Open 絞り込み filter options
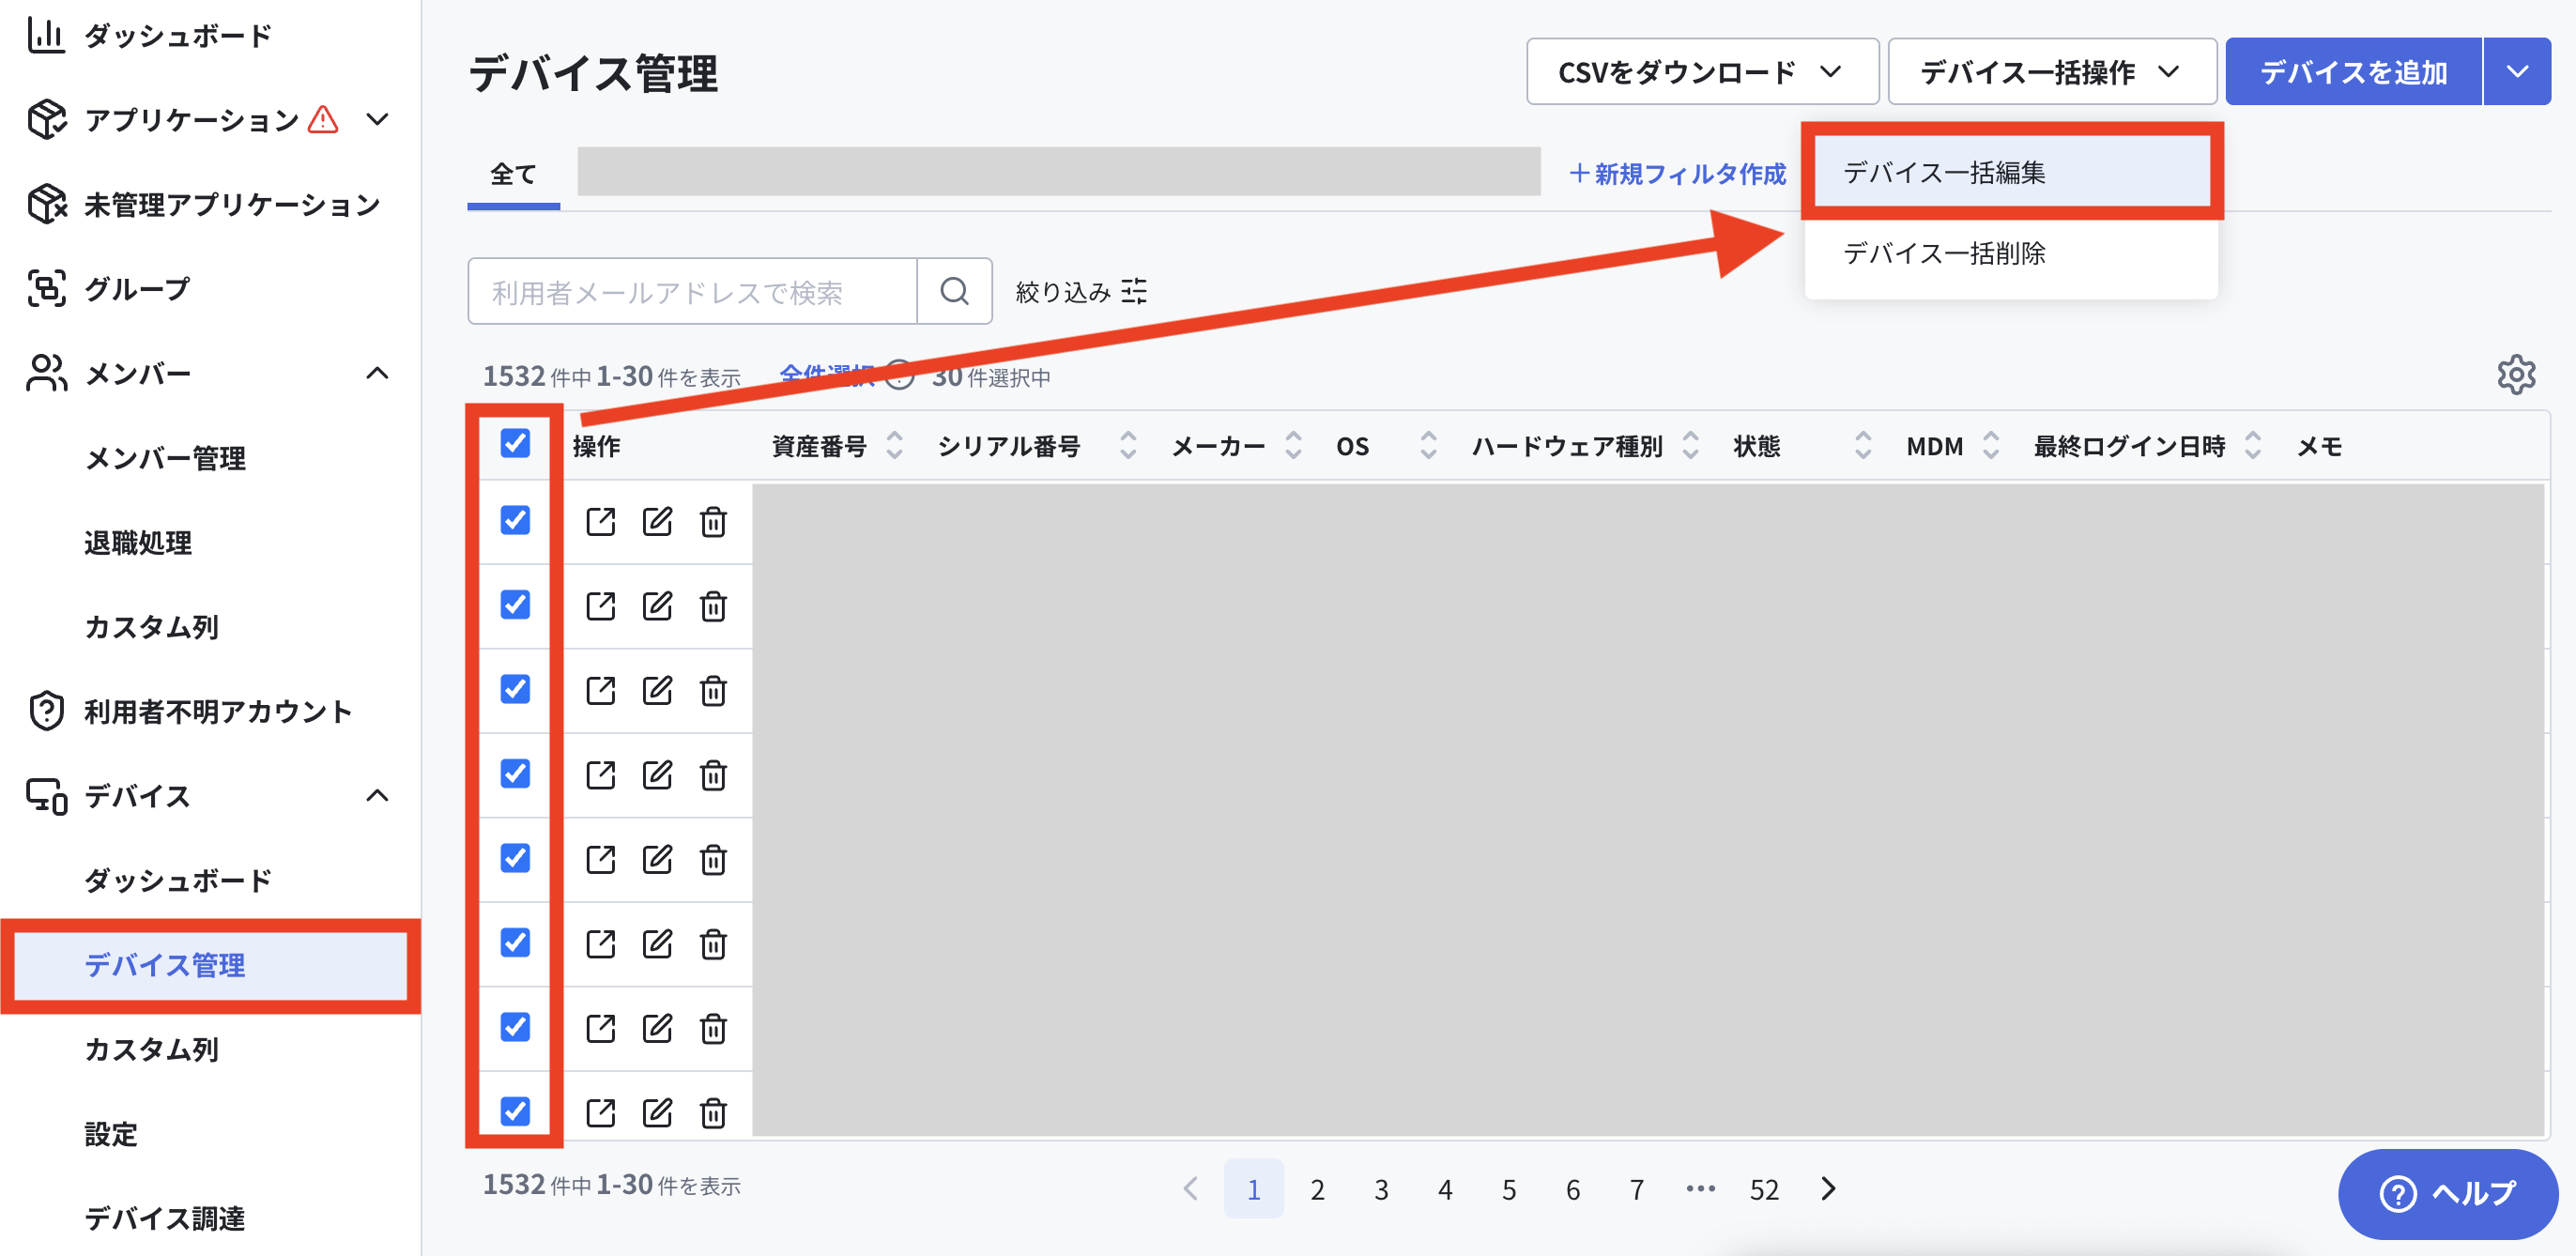 tap(1081, 291)
